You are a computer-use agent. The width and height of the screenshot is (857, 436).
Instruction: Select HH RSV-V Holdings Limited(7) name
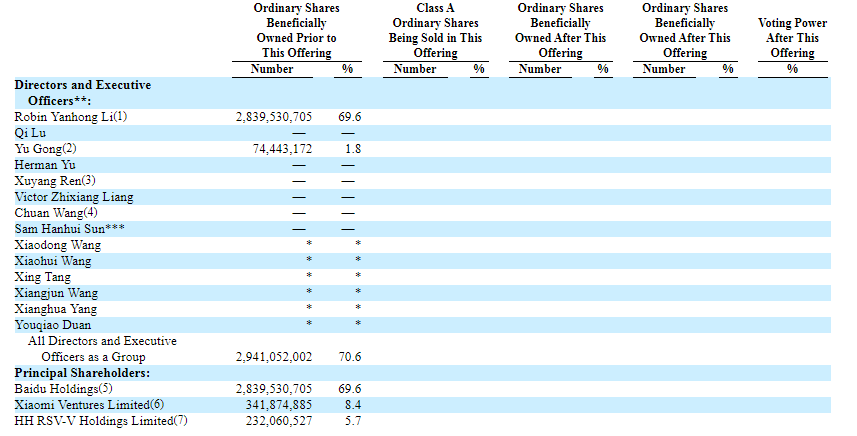click(101, 421)
